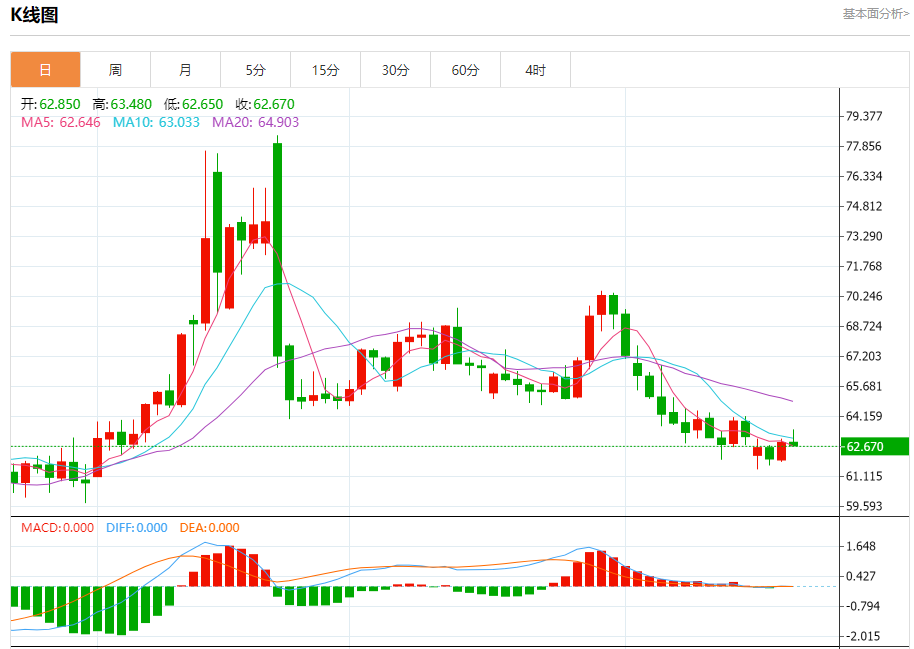Click the DIFF:0.000 indicator label
The width and height of the screenshot is (914, 649).
click(136, 528)
